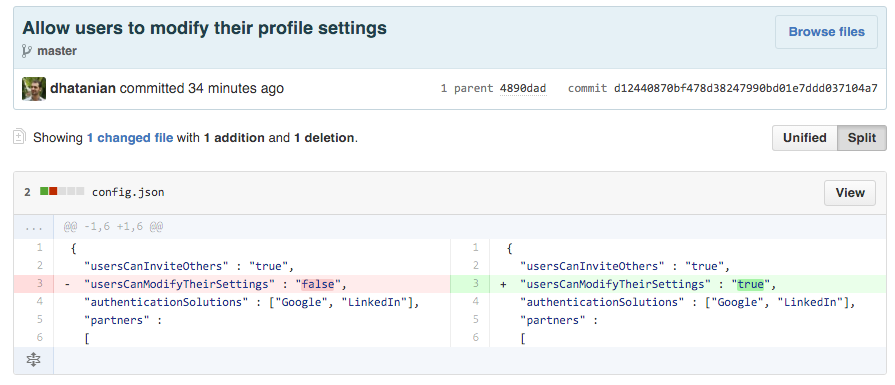This screenshot has width=895, height=385.
Task: Expand the diff context icon below line 6
Action: pyautogui.click(x=33, y=359)
